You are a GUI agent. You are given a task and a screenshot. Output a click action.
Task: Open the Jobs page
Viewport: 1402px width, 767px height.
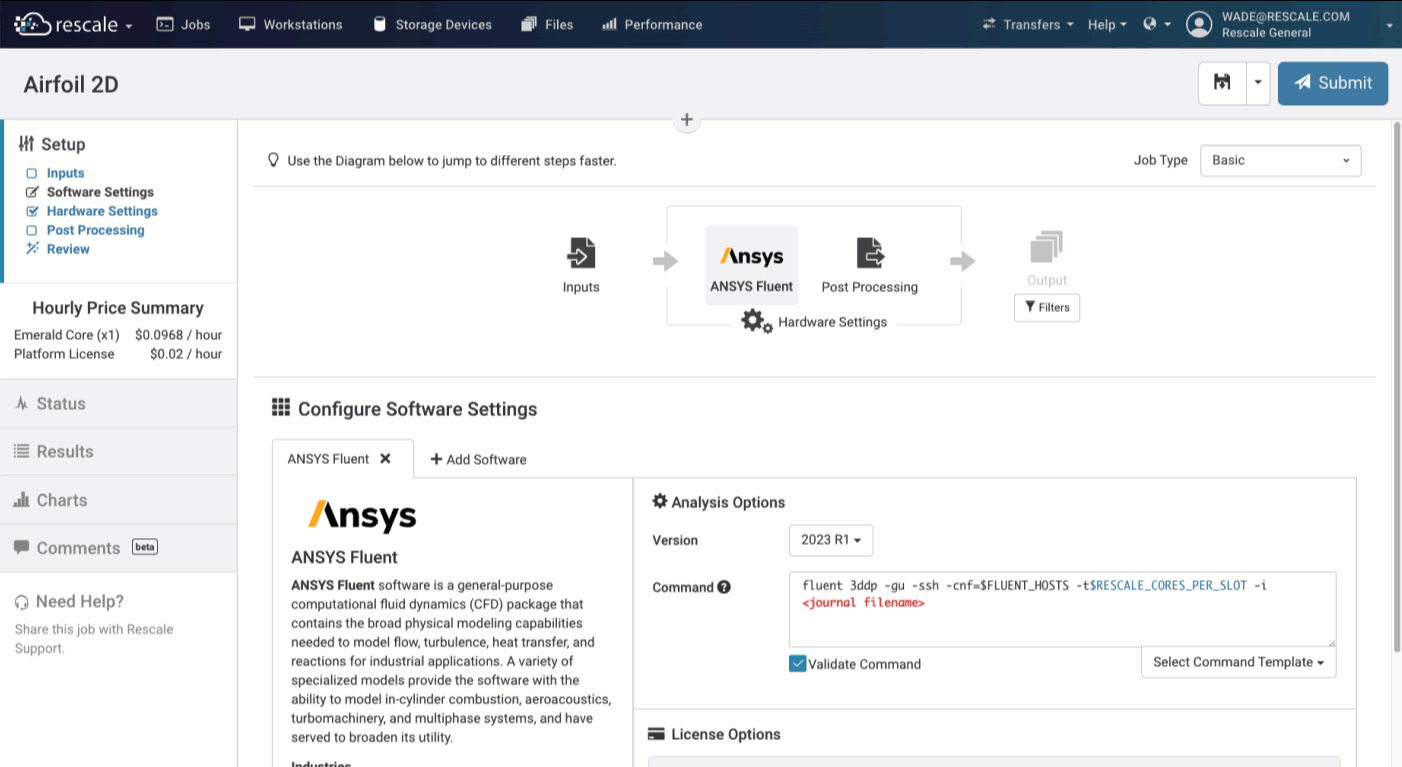tap(184, 24)
